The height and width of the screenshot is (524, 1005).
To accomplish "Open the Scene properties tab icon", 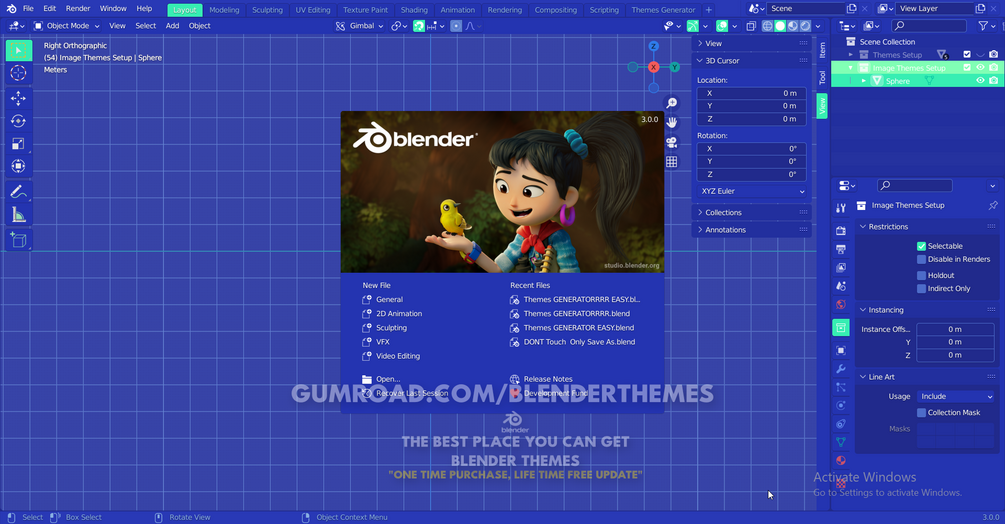I will pyautogui.click(x=841, y=286).
